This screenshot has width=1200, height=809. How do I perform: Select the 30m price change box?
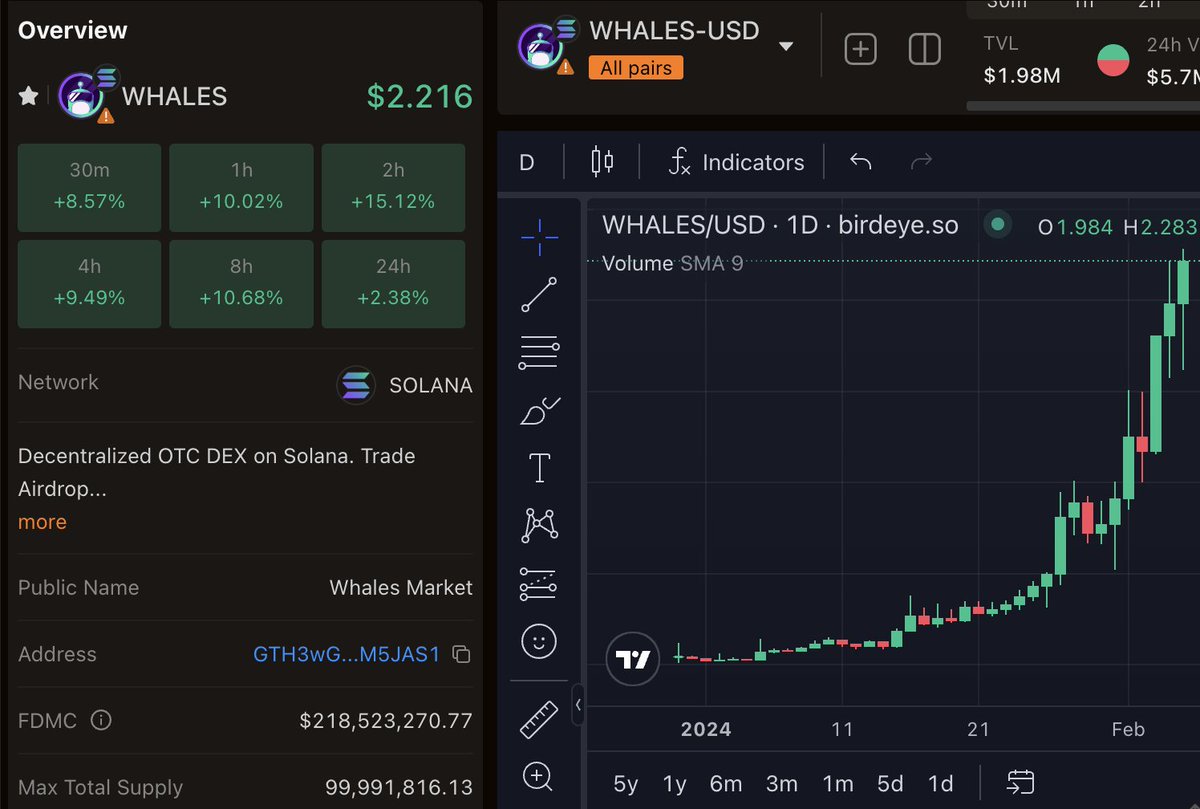tap(90, 187)
